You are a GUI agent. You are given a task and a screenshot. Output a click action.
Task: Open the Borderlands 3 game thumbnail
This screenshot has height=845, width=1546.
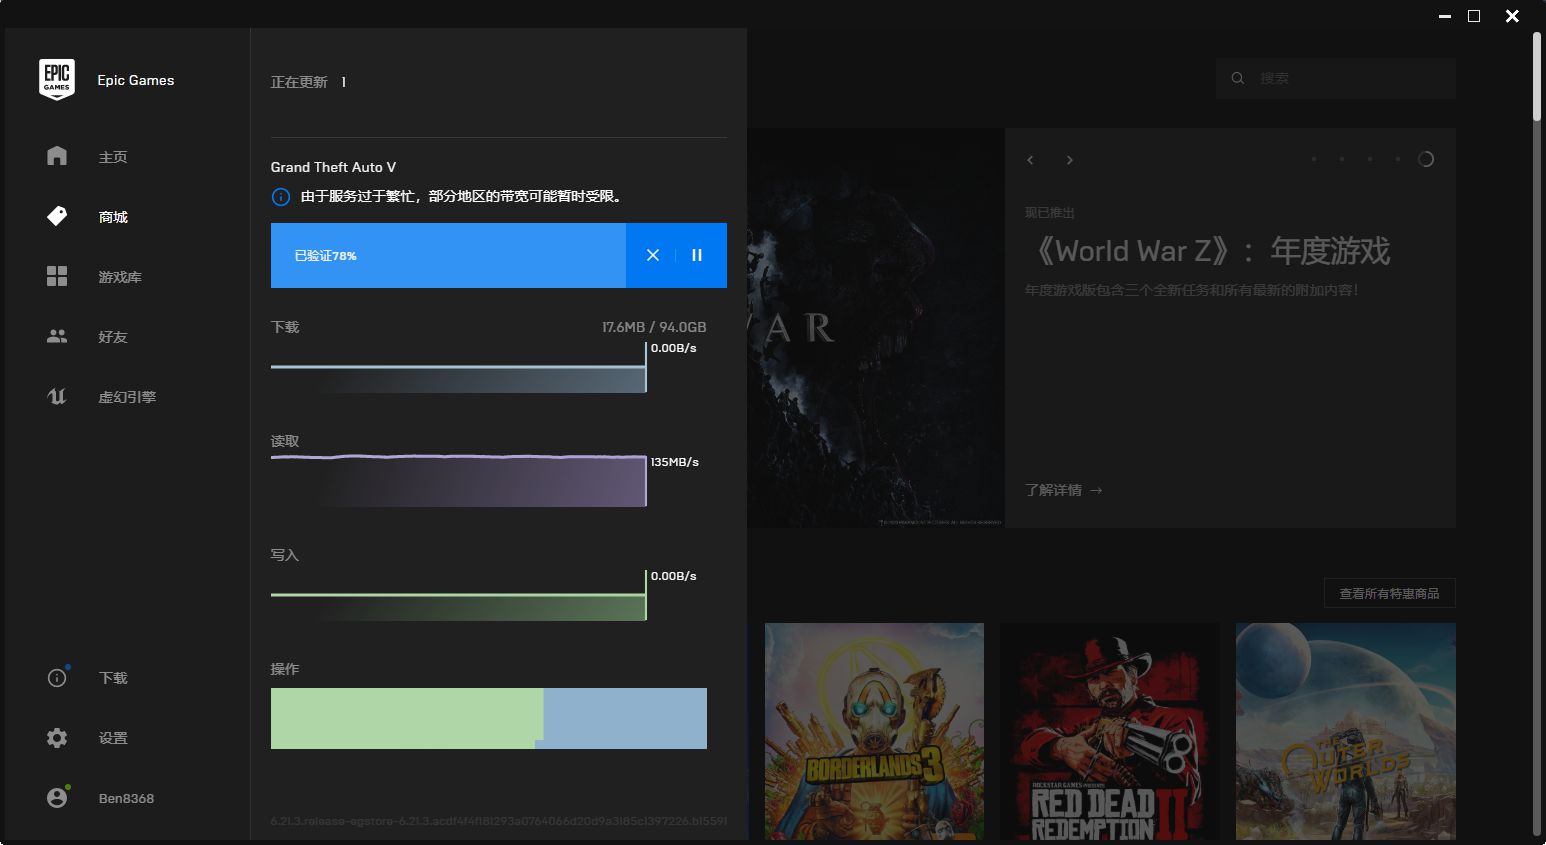[x=874, y=731]
